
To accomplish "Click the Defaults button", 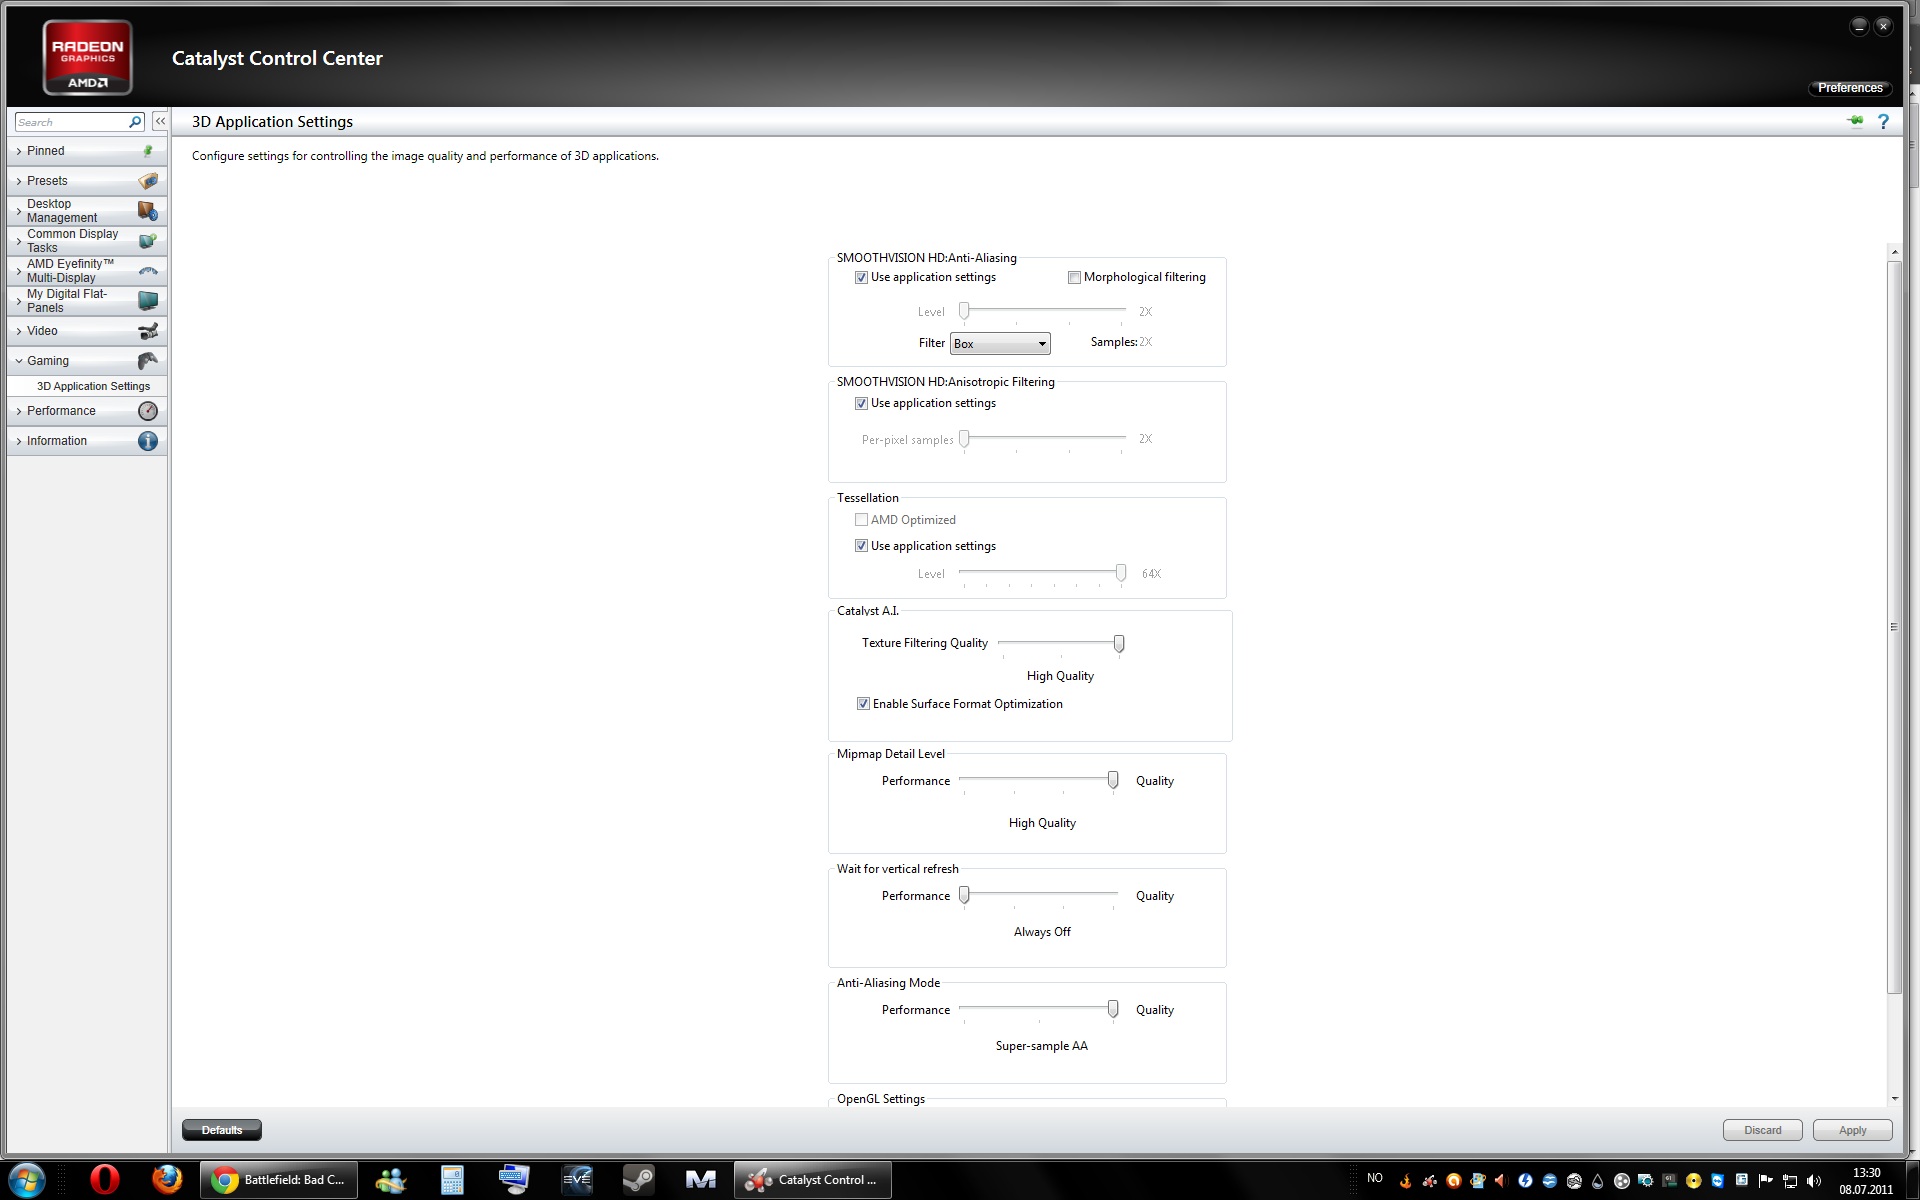I will pyautogui.click(x=222, y=1130).
